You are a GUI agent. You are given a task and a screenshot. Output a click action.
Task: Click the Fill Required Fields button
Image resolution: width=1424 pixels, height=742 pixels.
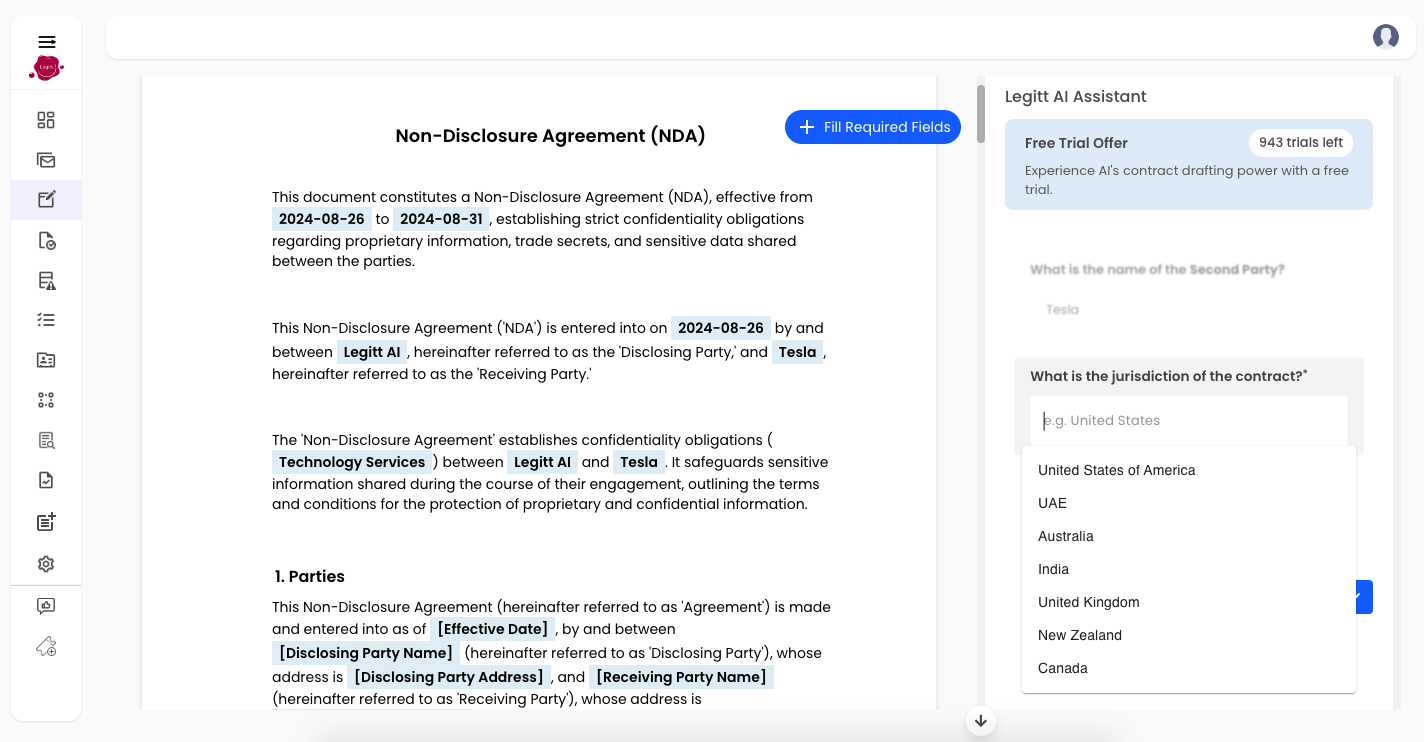(873, 127)
